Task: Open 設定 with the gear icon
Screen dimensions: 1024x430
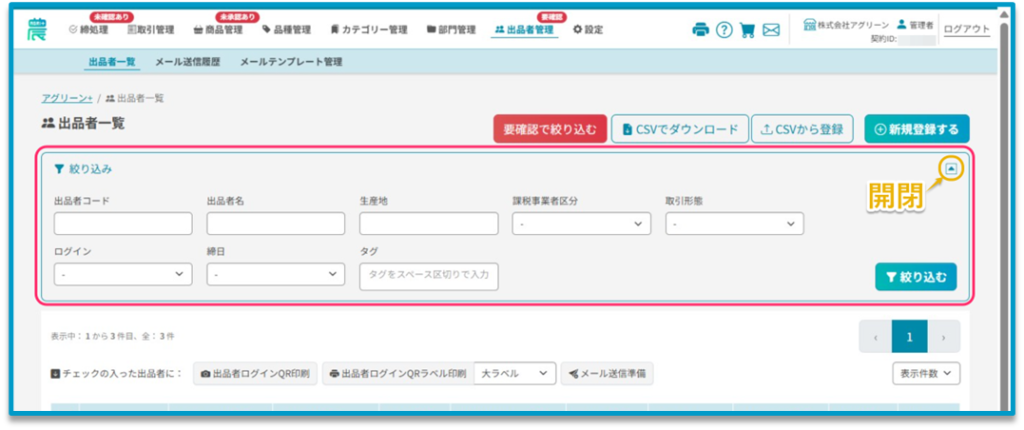Action: pyautogui.click(x=588, y=30)
